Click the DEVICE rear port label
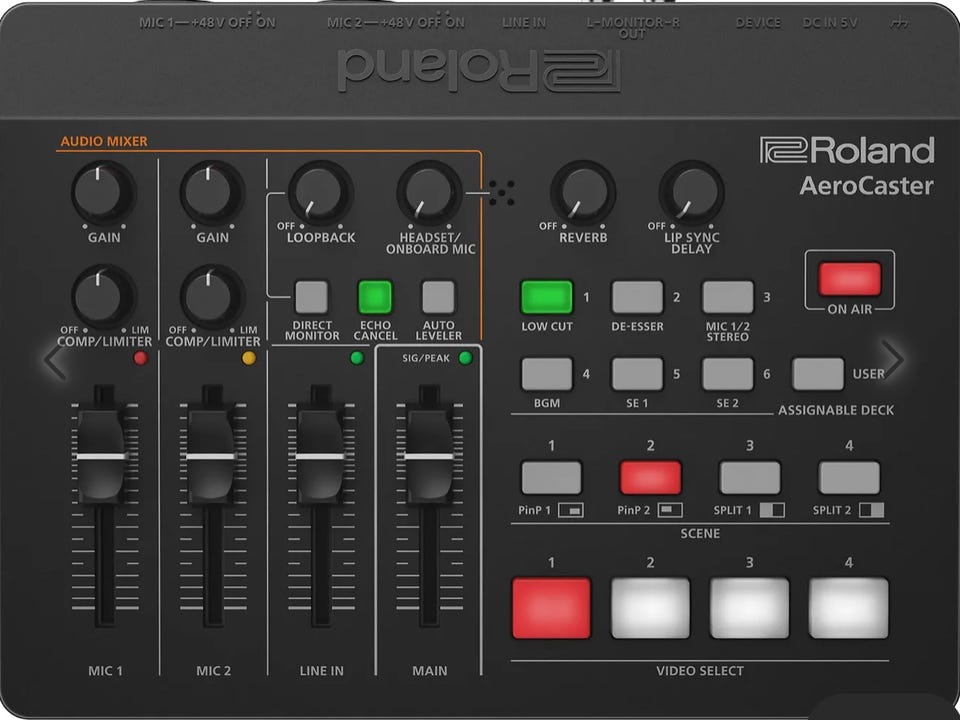 coord(758,23)
